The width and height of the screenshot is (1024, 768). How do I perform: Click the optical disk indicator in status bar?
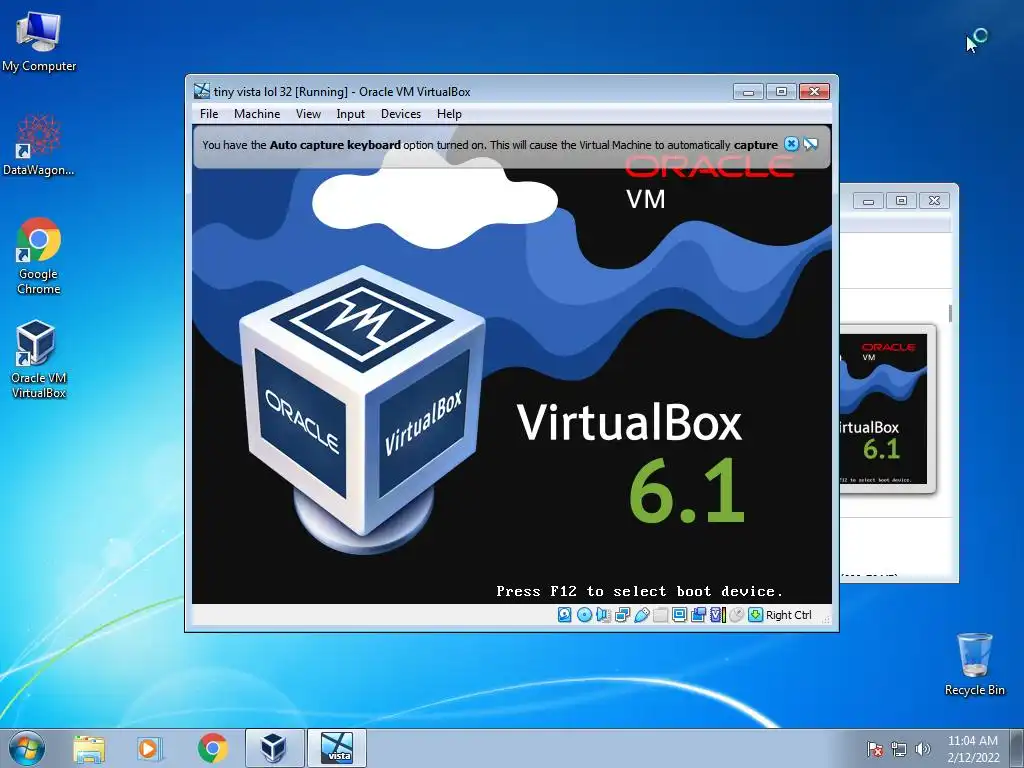coord(584,615)
